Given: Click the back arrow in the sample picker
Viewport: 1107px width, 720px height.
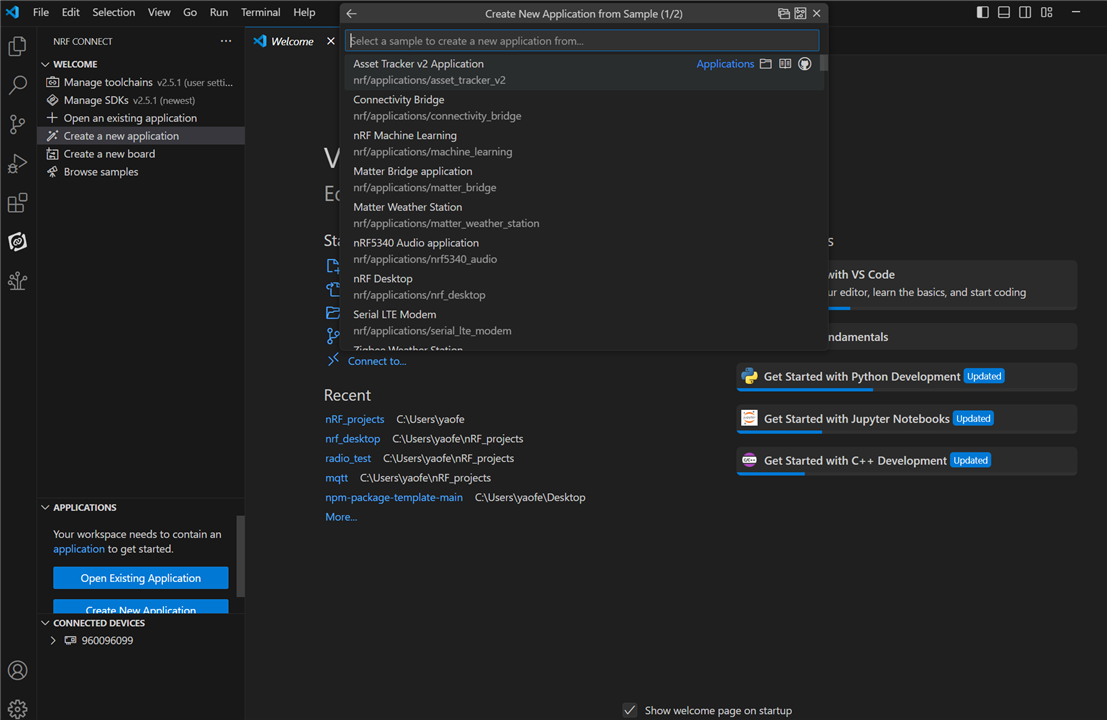Looking at the screenshot, I should pos(352,13).
